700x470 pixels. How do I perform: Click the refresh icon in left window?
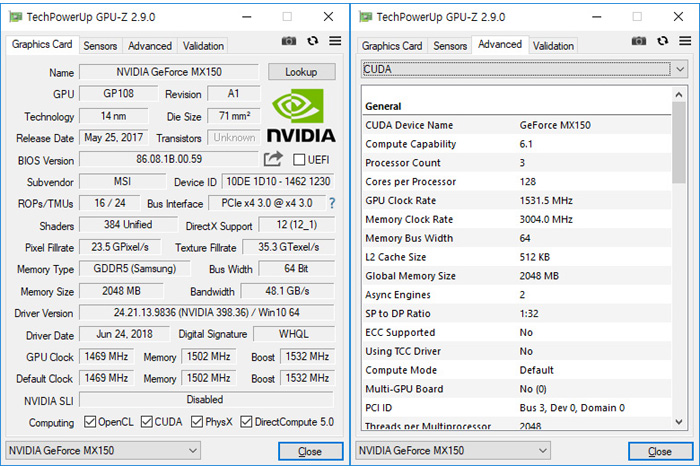312,41
